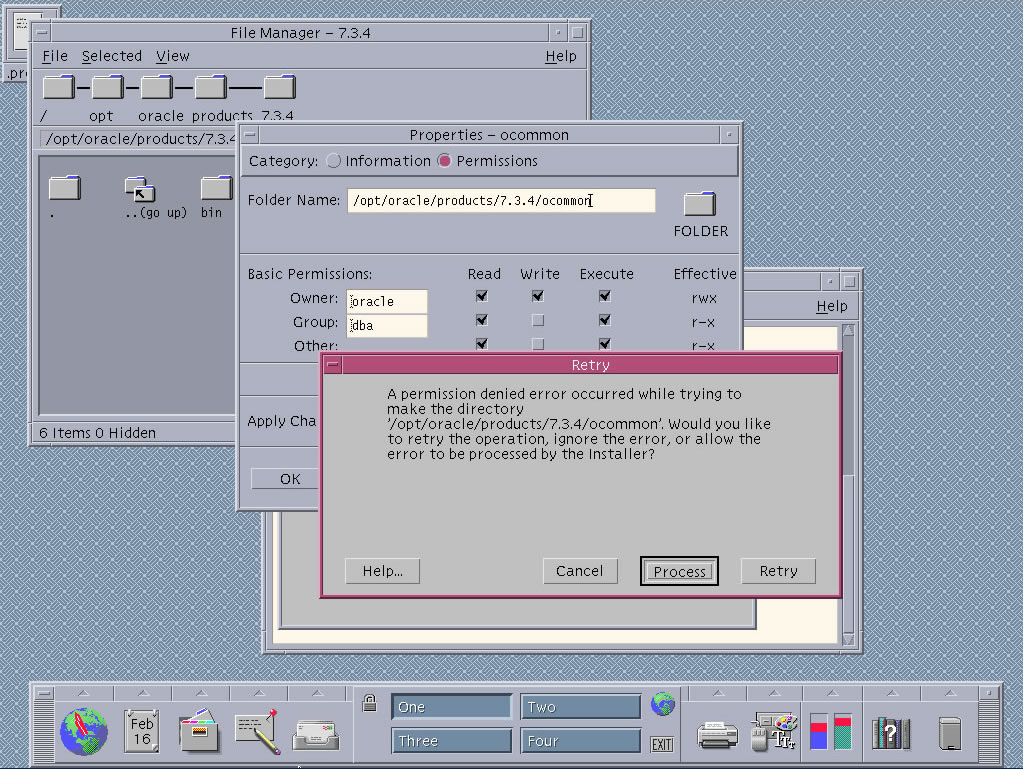1023x769 pixels.
Task: Click the Trash can icon
Action: tap(949, 733)
